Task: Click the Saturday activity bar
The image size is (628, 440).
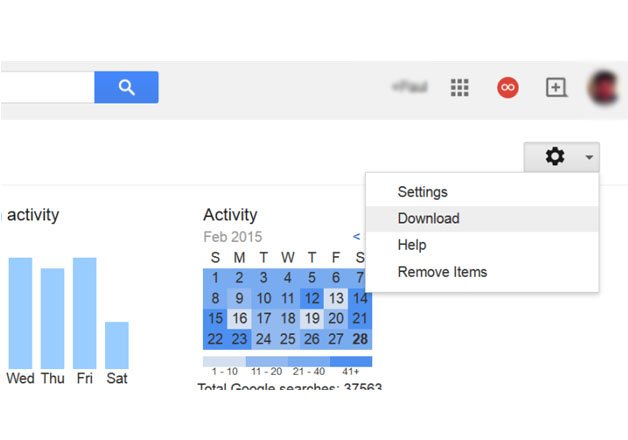Action: [x=117, y=345]
